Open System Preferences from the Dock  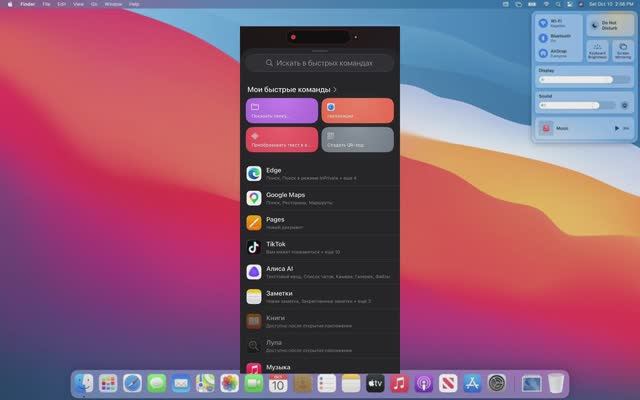coord(497,384)
